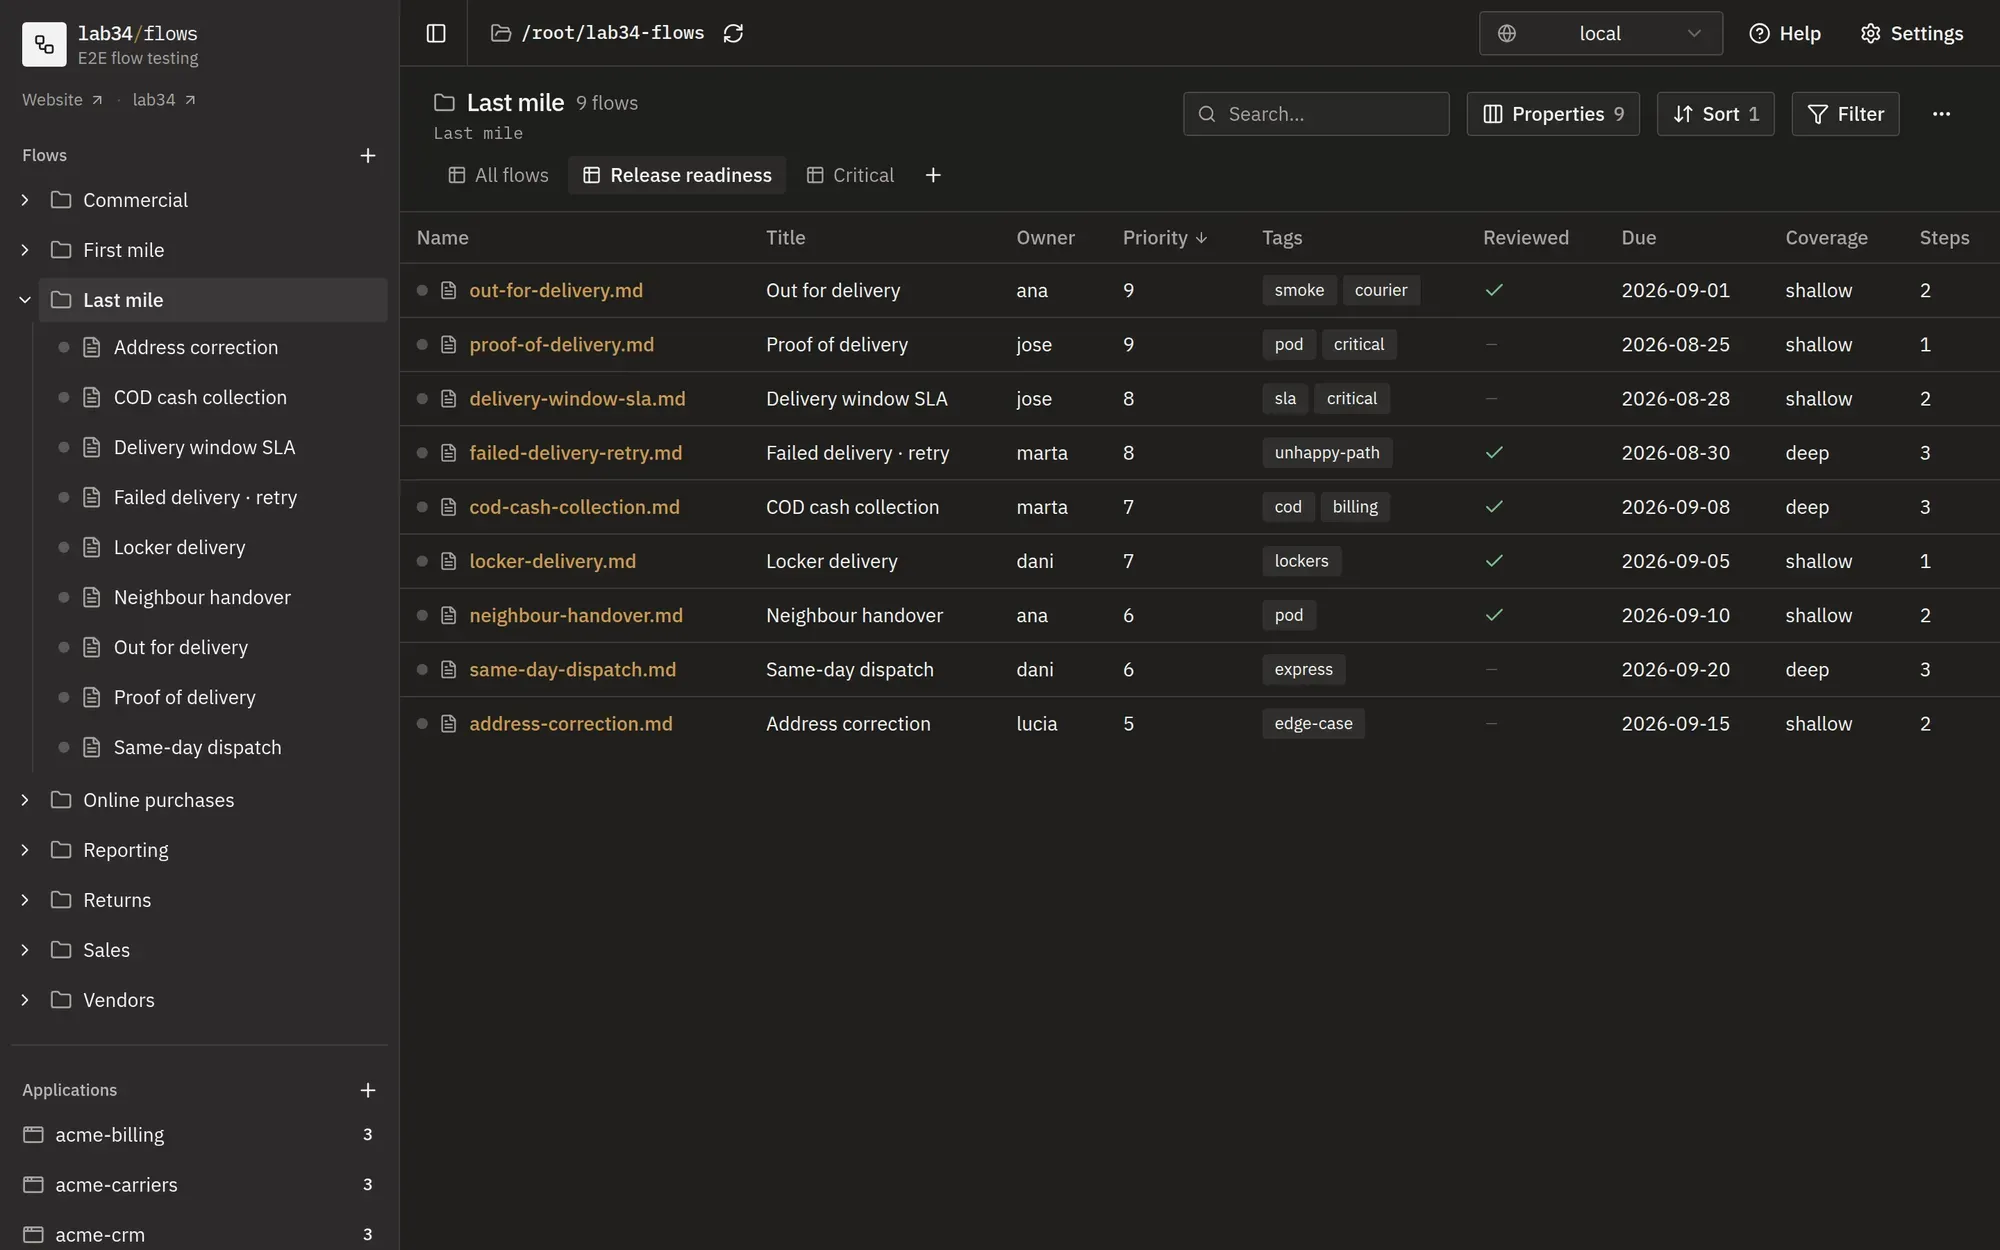Switch to the All flows tab
The width and height of the screenshot is (2000, 1250).
498,175
